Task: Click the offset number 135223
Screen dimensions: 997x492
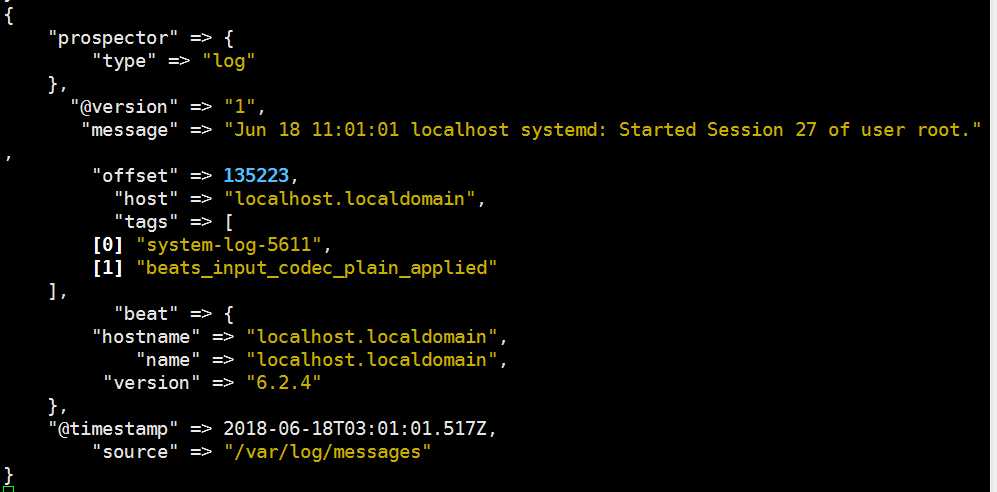Action: click(256, 175)
